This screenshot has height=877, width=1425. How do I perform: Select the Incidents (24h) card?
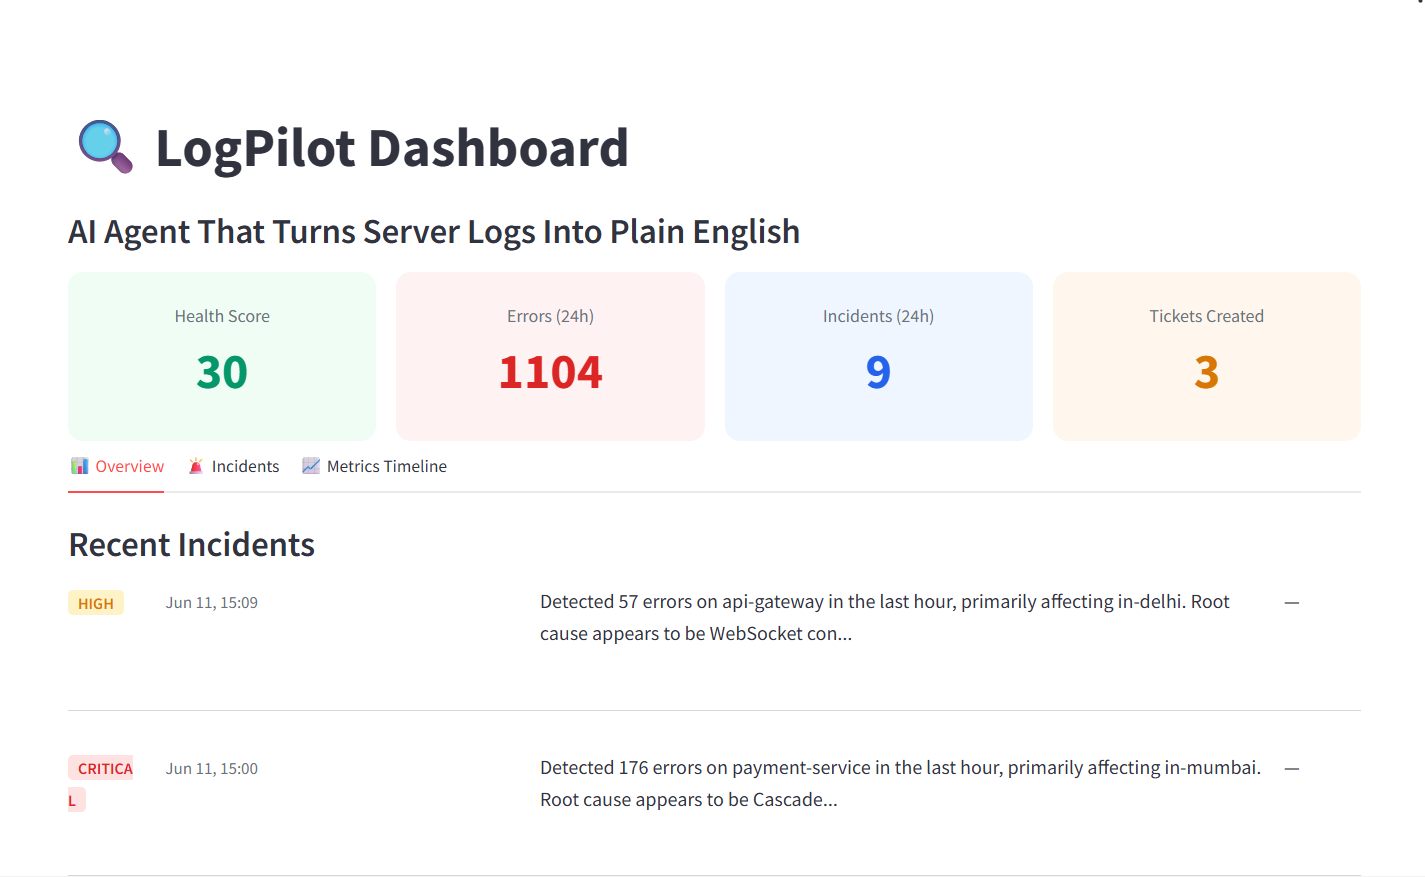[x=878, y=356]
